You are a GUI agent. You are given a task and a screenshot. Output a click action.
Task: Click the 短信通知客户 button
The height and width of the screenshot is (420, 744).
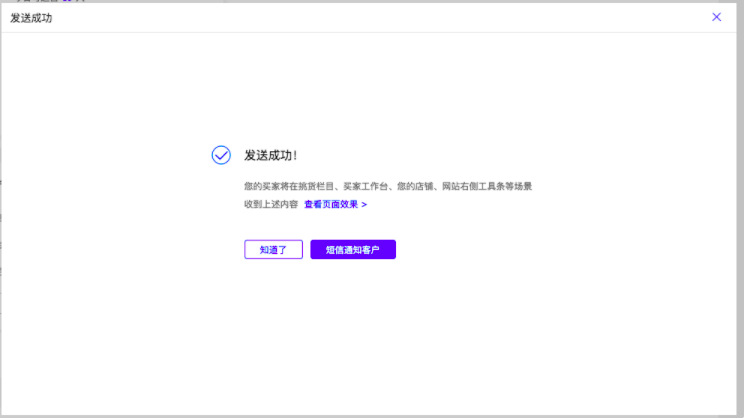[353, 250]
